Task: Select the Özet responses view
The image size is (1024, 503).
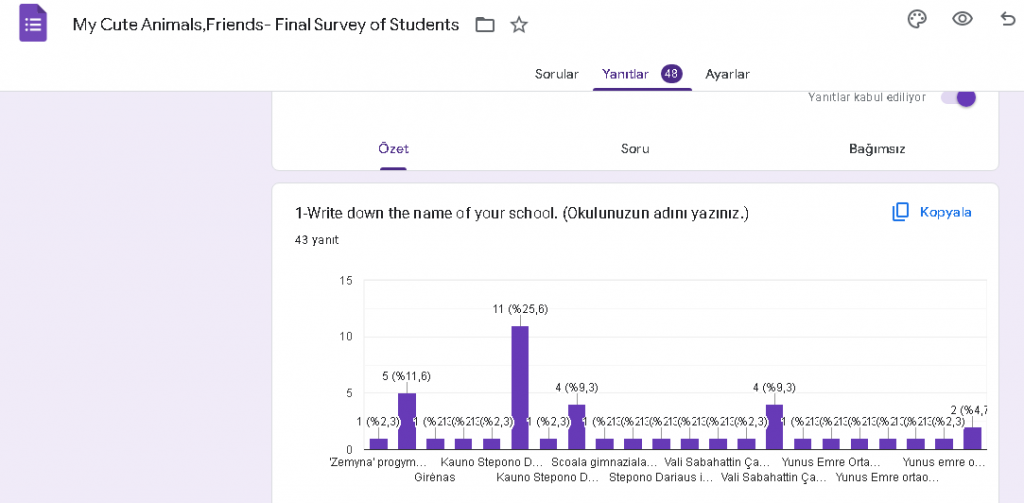Action: coord(393,149)
